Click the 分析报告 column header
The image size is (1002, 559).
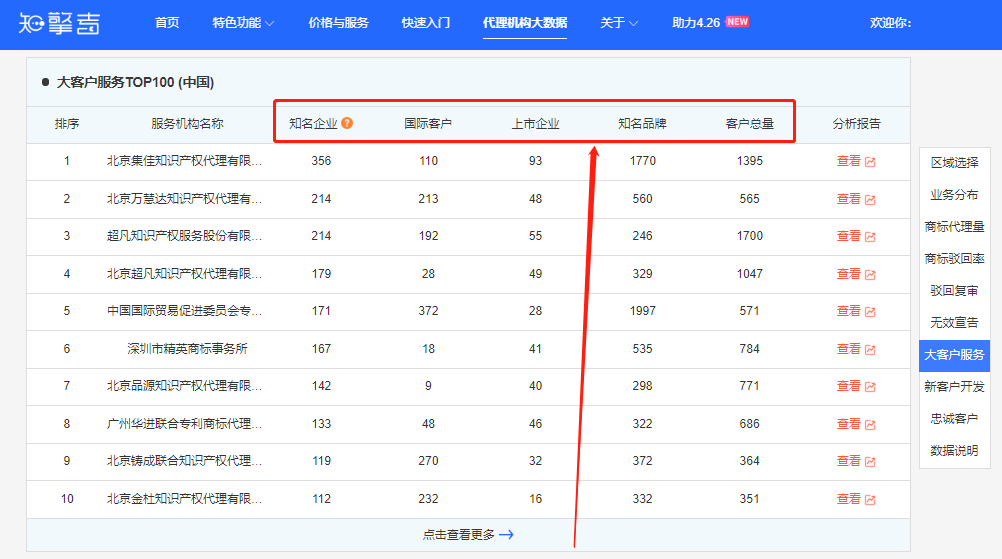(x=856, y=123)
